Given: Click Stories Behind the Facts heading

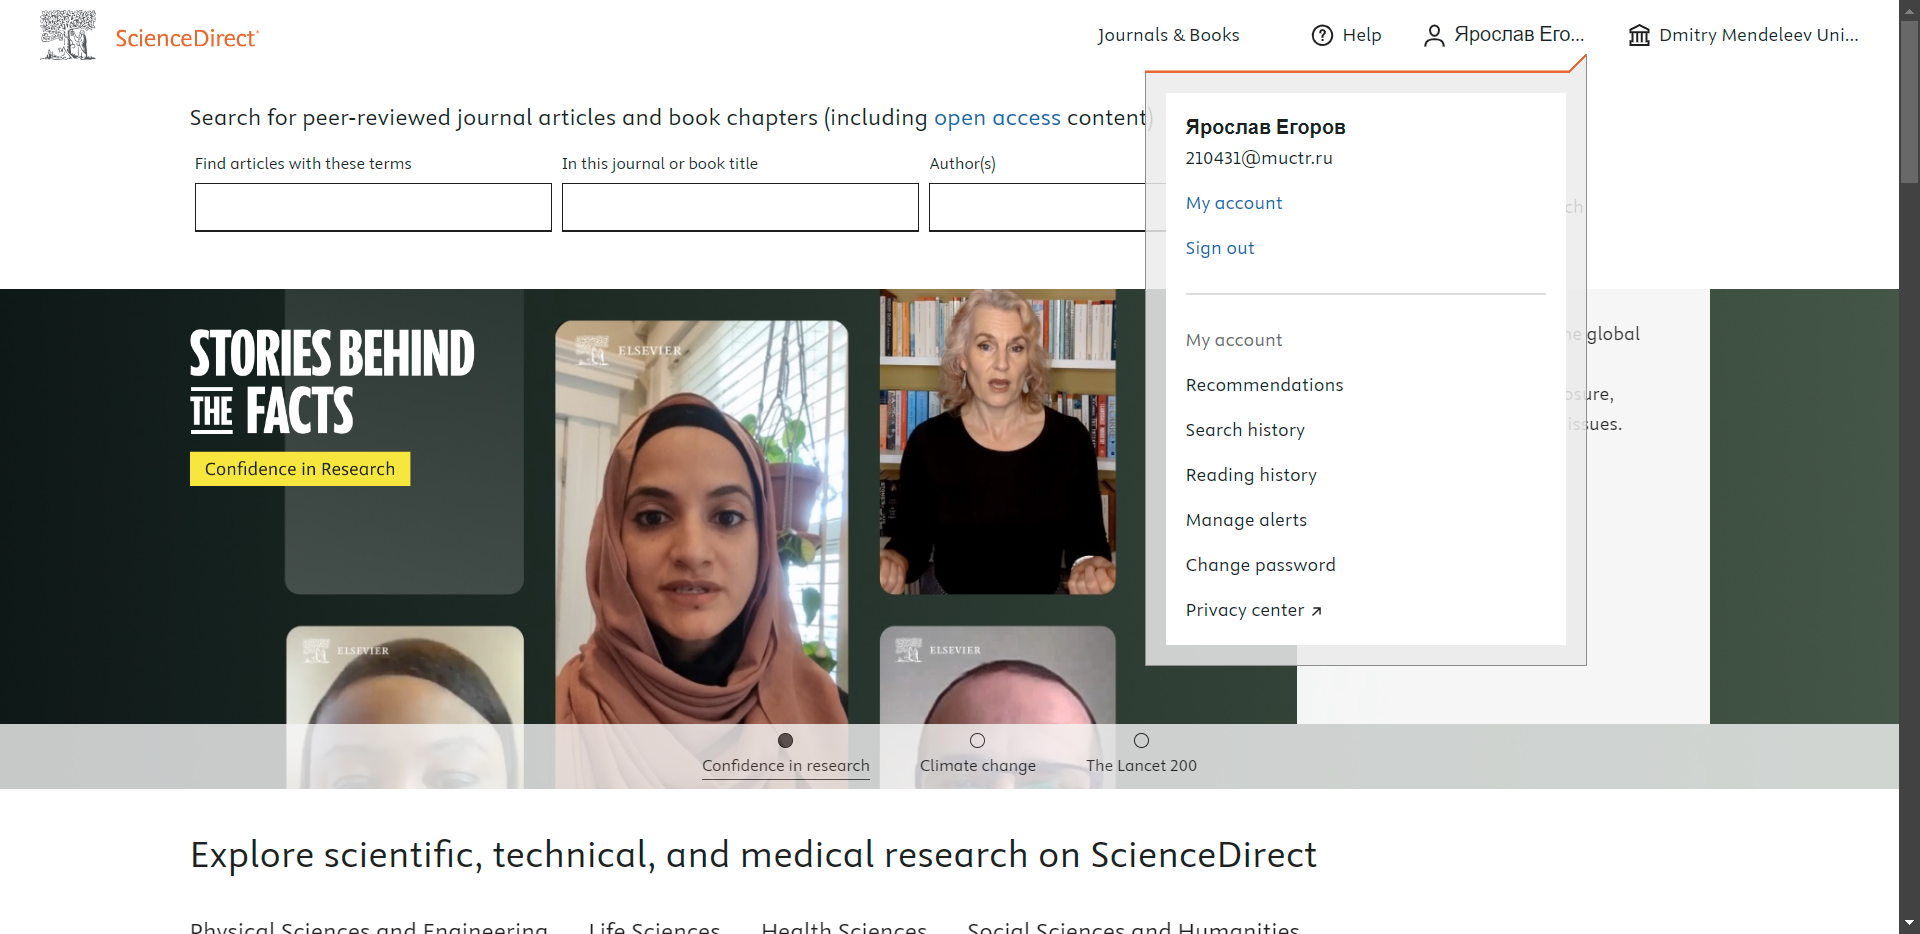Looking at the screenshot, I should pyautogui.click(x=332, y=381).
